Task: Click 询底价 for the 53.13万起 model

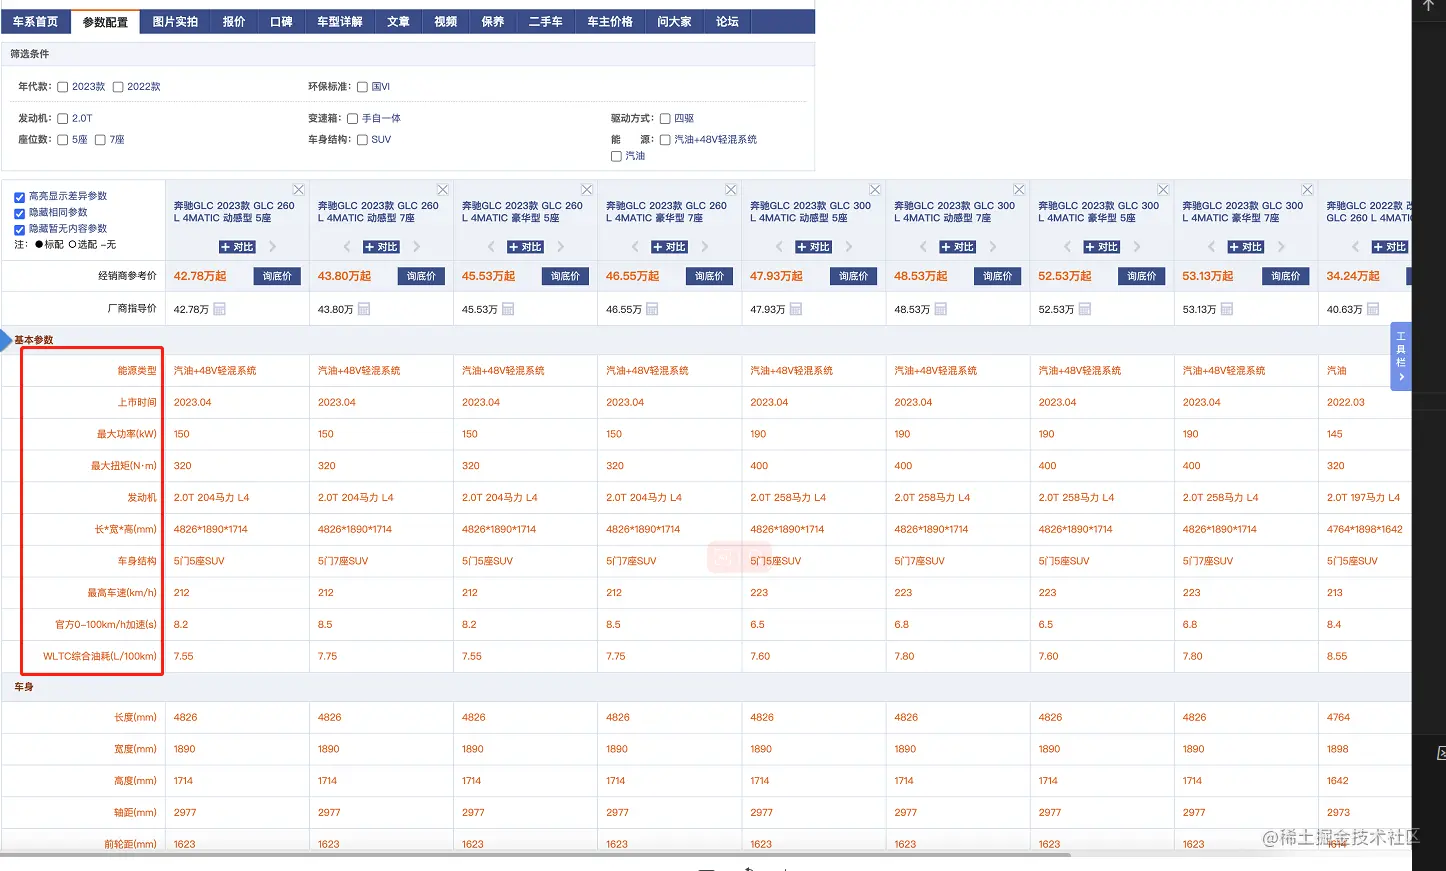Action: click(x=1285, y=276)
